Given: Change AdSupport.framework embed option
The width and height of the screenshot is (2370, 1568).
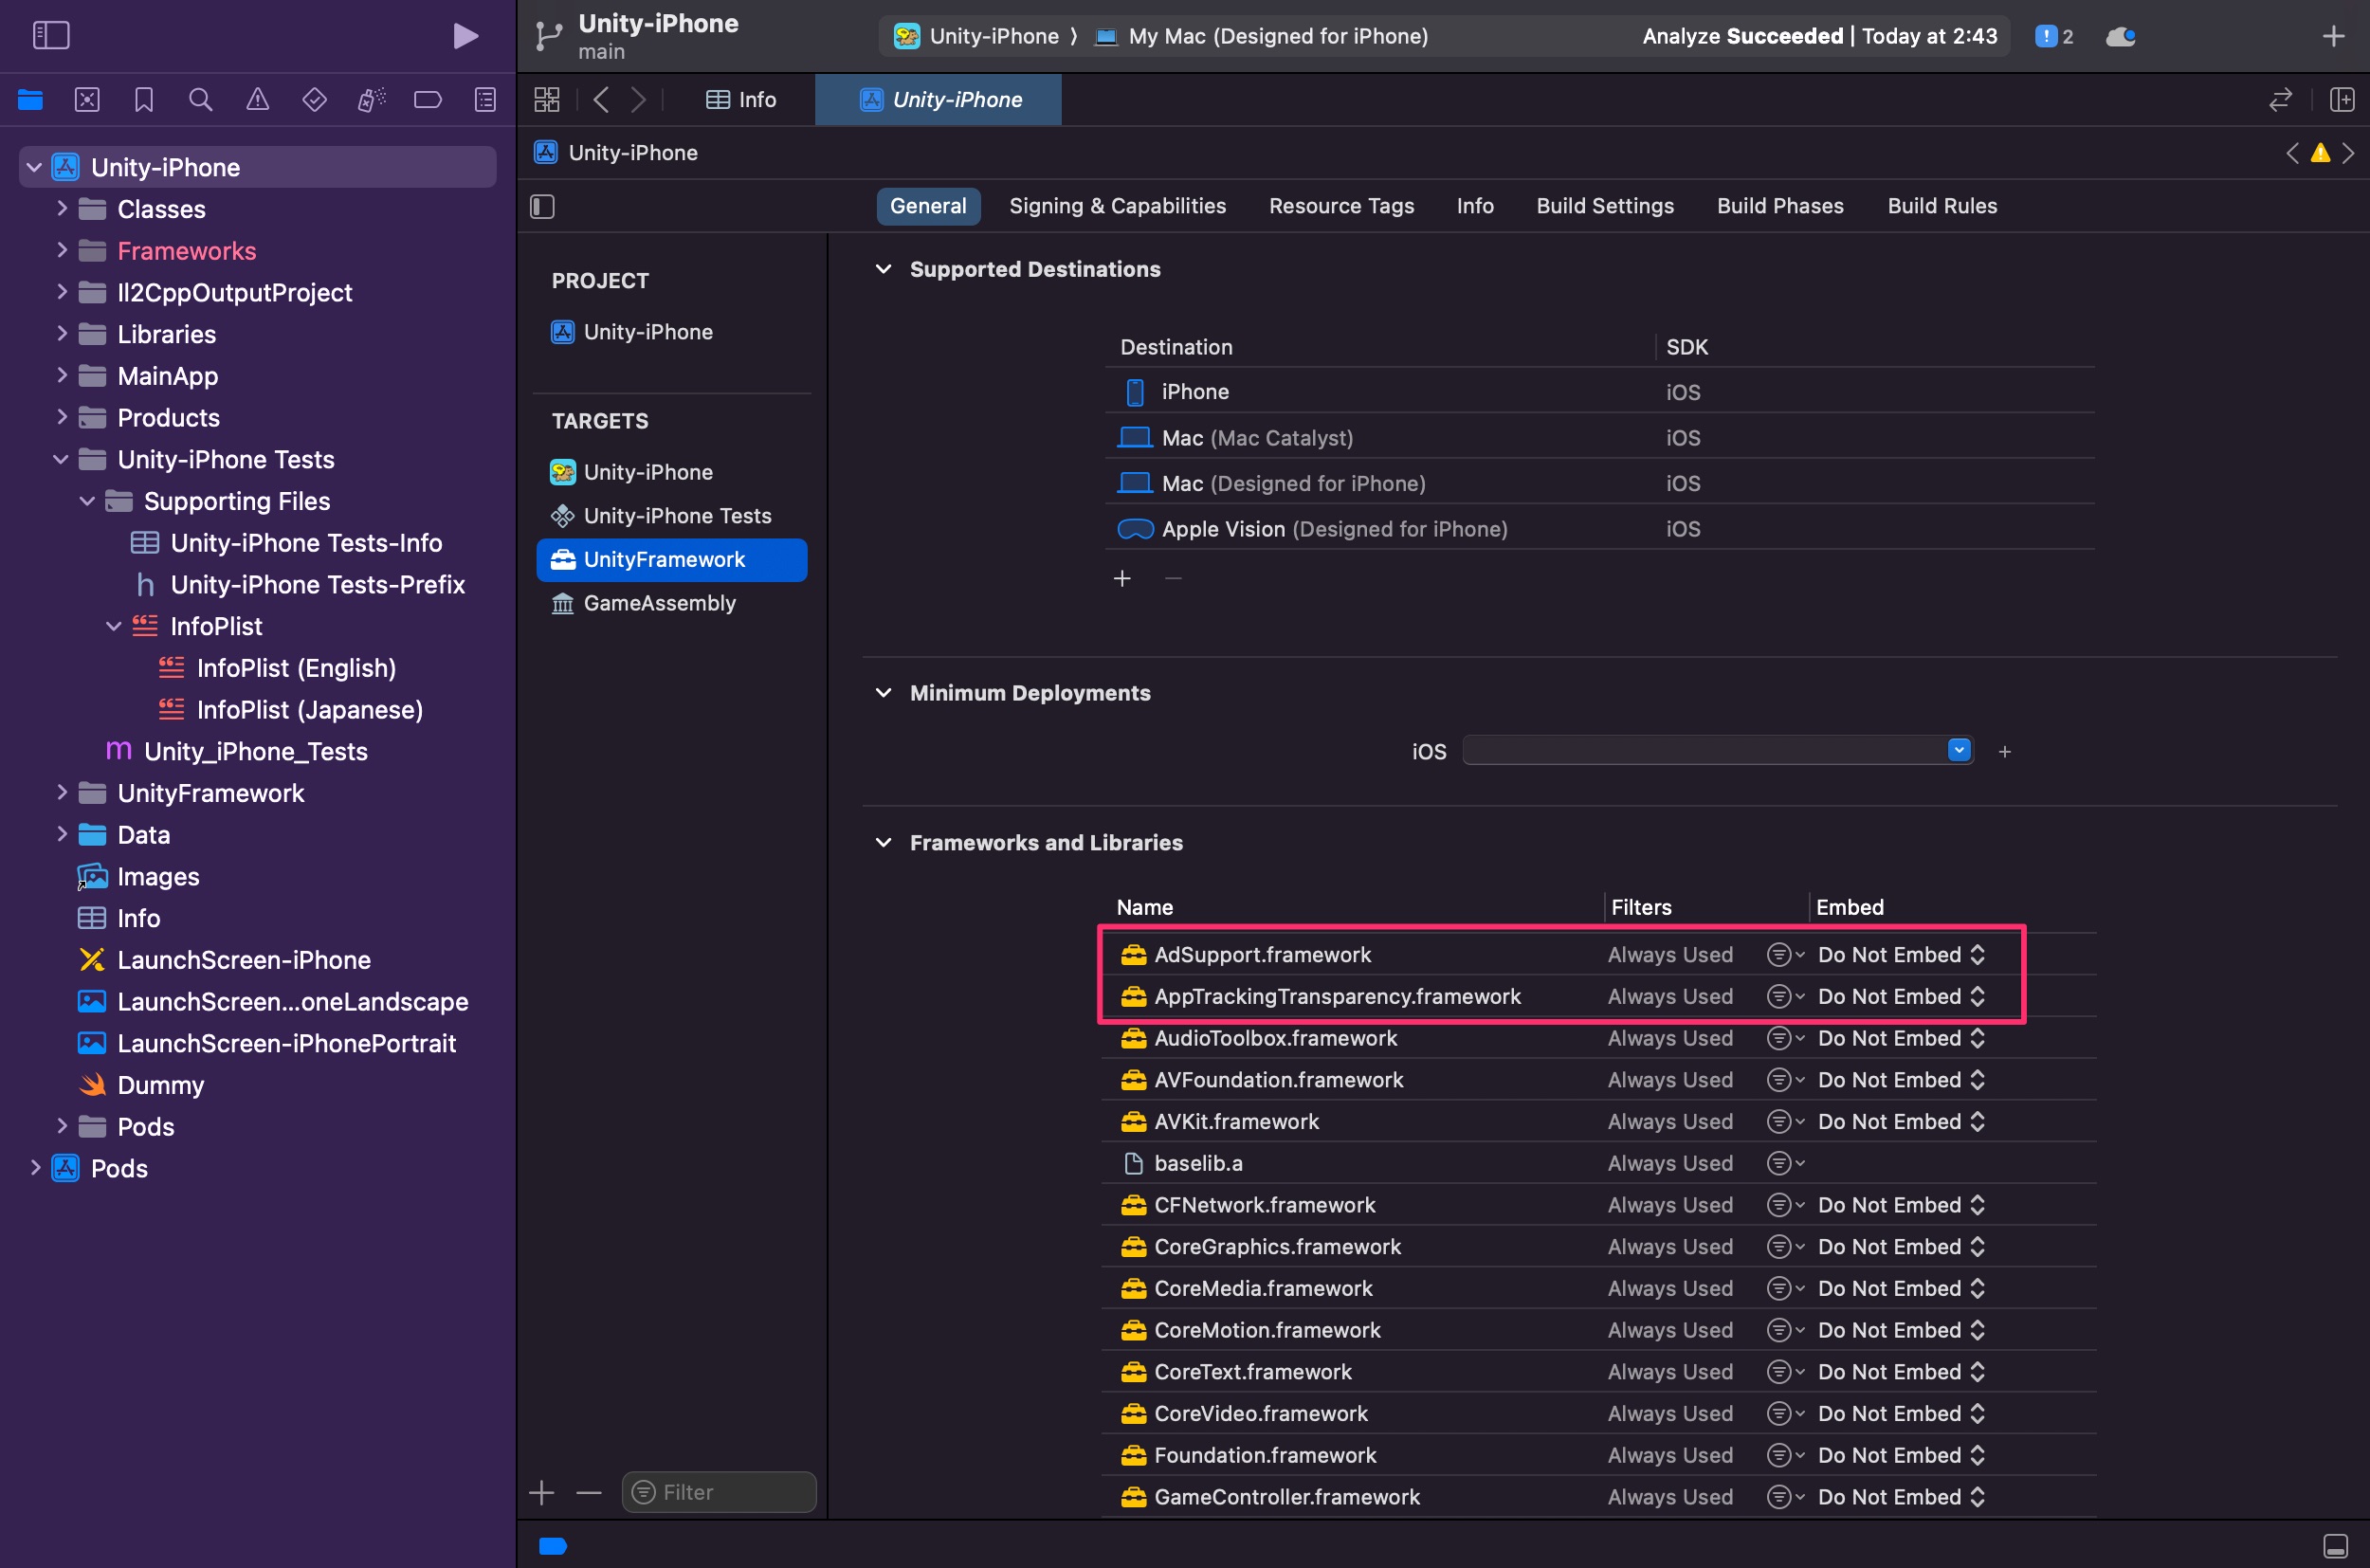Looking at the screenshot, I should pos(1901,955).
